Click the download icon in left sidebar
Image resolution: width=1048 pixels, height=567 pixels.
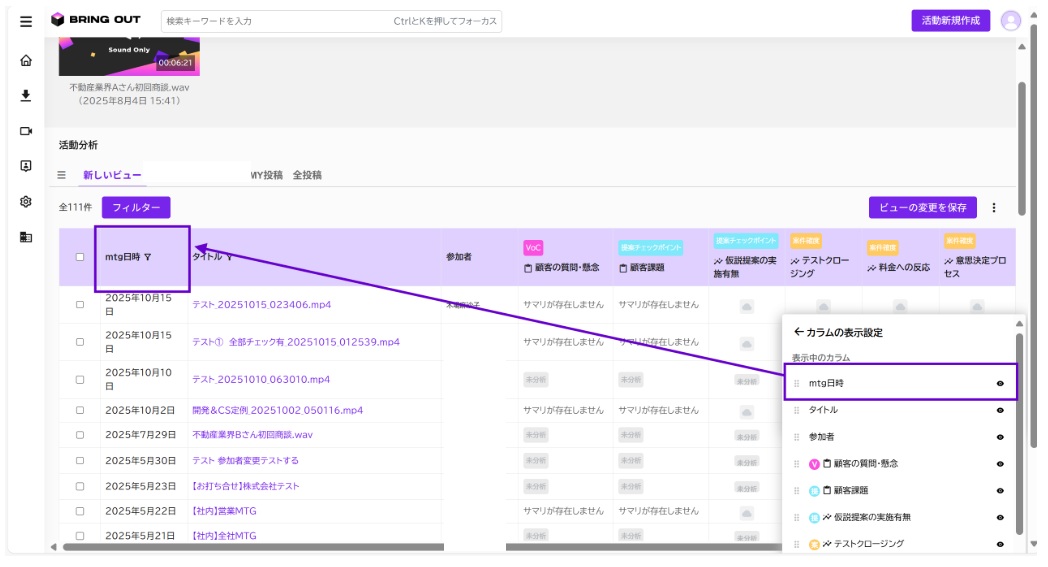pos(26,96)
